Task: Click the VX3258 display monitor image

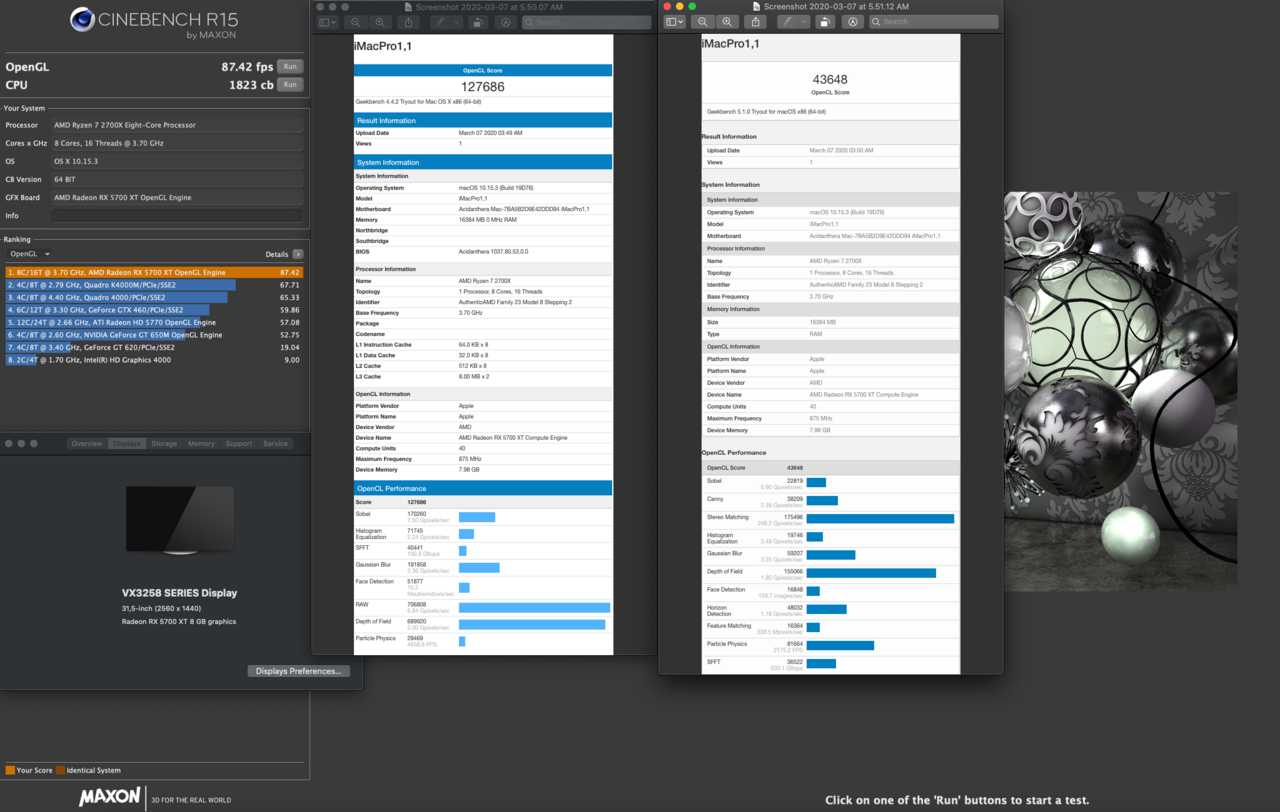Action: click(180, 520)
